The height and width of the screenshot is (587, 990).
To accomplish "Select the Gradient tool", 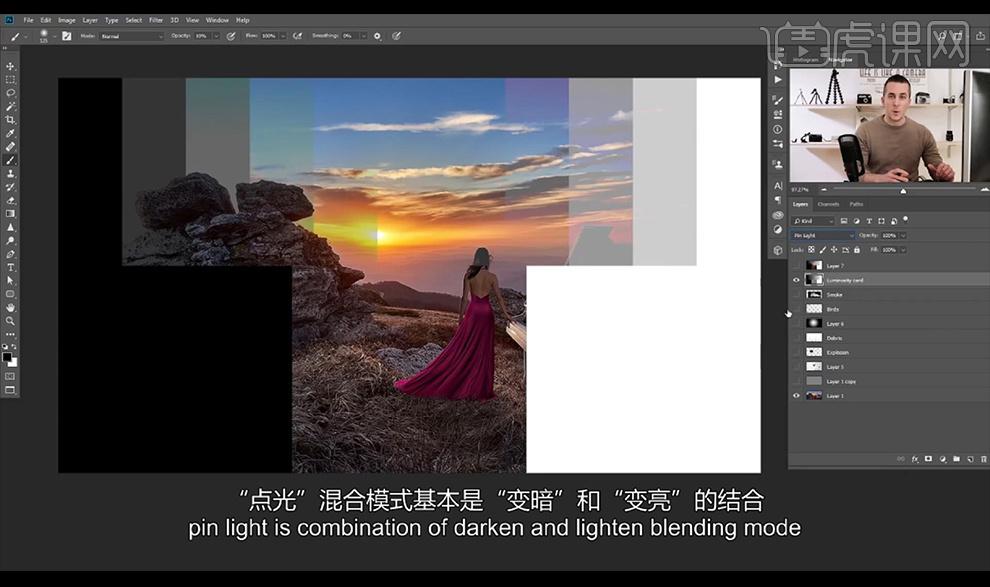I will [x=10, y=213].
